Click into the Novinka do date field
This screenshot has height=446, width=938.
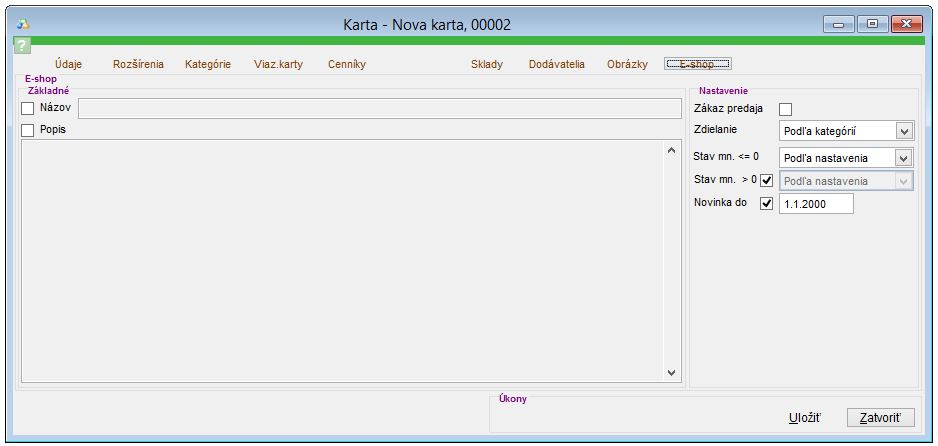[815, 204]
